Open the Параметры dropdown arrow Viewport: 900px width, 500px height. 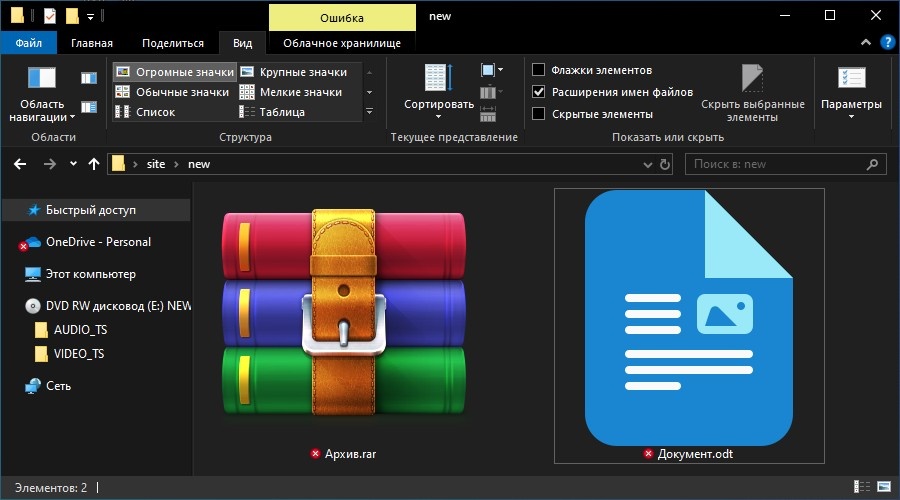(851, 117)
